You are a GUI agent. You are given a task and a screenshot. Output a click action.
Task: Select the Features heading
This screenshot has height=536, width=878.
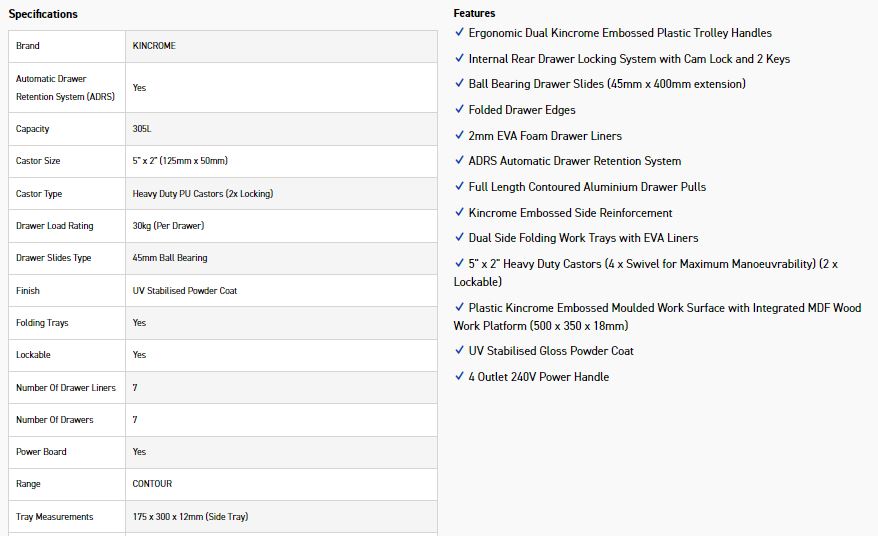[474, 14]
